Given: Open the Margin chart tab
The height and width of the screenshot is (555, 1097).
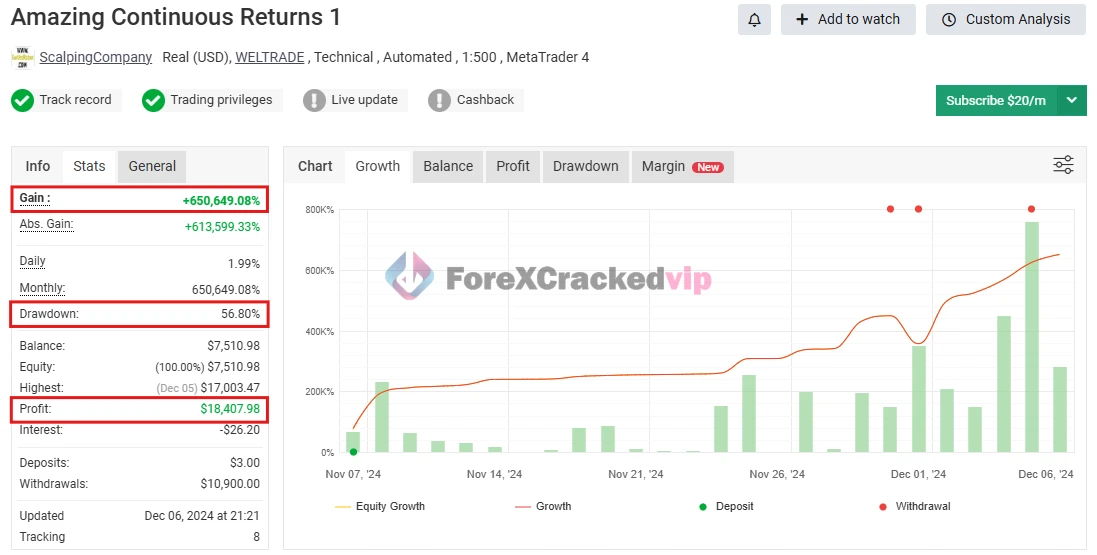Looking at the screenshot, I should tap(682, 166).
